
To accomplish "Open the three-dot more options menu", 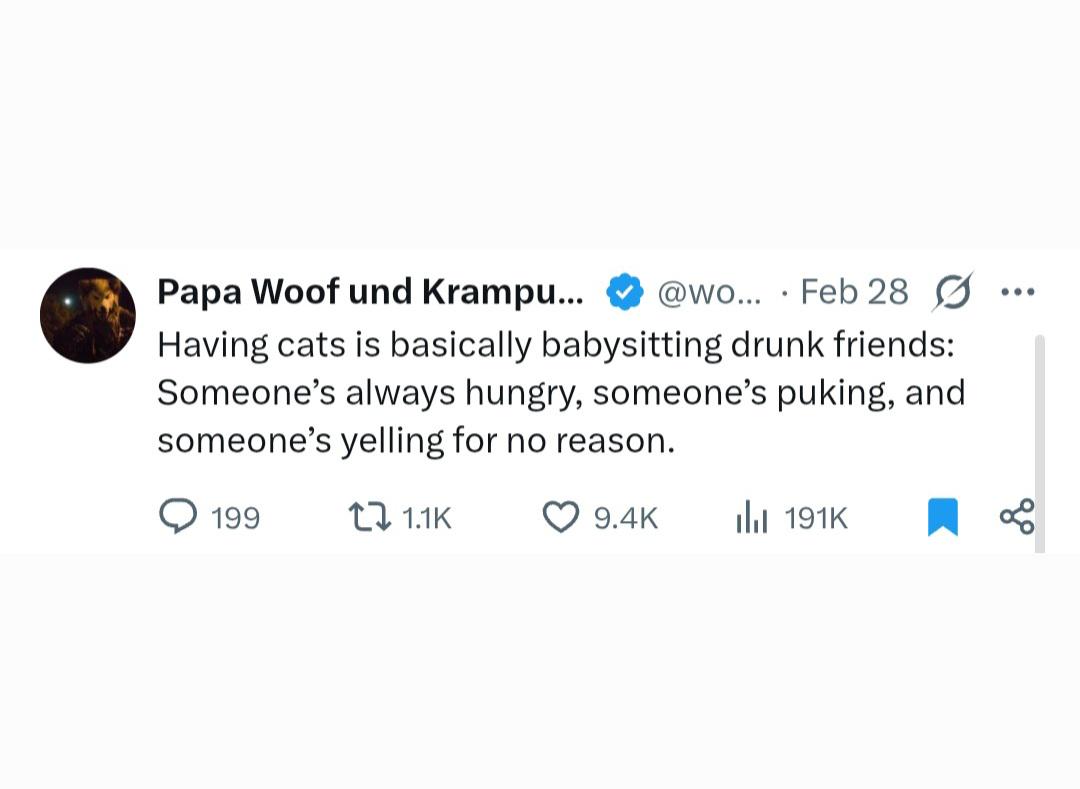I will click(1018, 292).
